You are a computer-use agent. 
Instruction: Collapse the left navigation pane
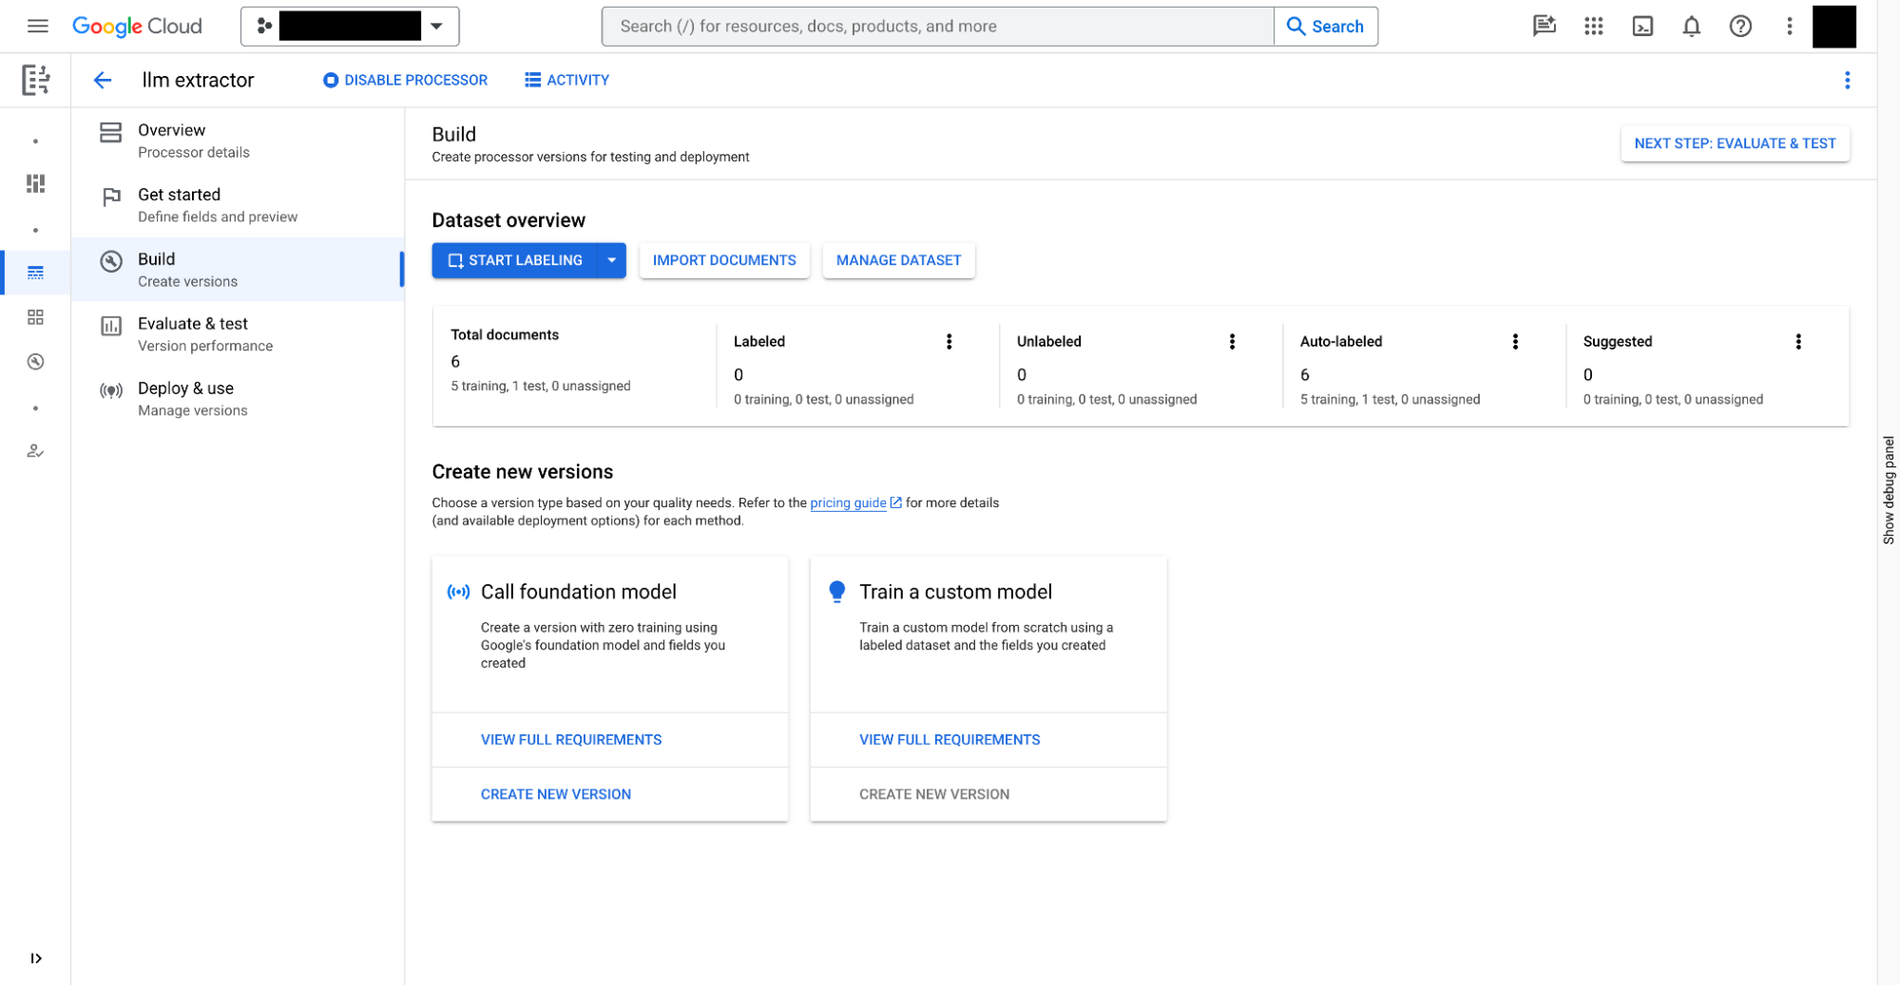(36, 958)
